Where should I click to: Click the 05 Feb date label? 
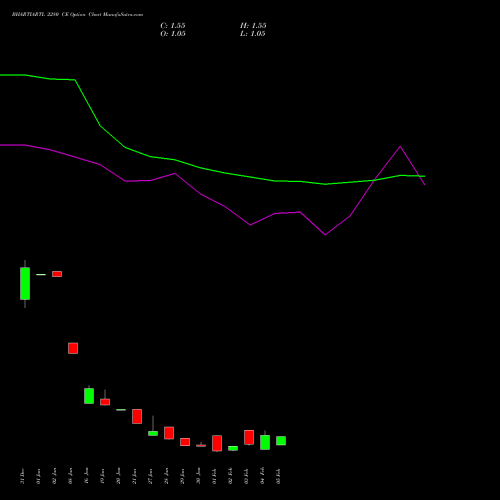[278, 476]
